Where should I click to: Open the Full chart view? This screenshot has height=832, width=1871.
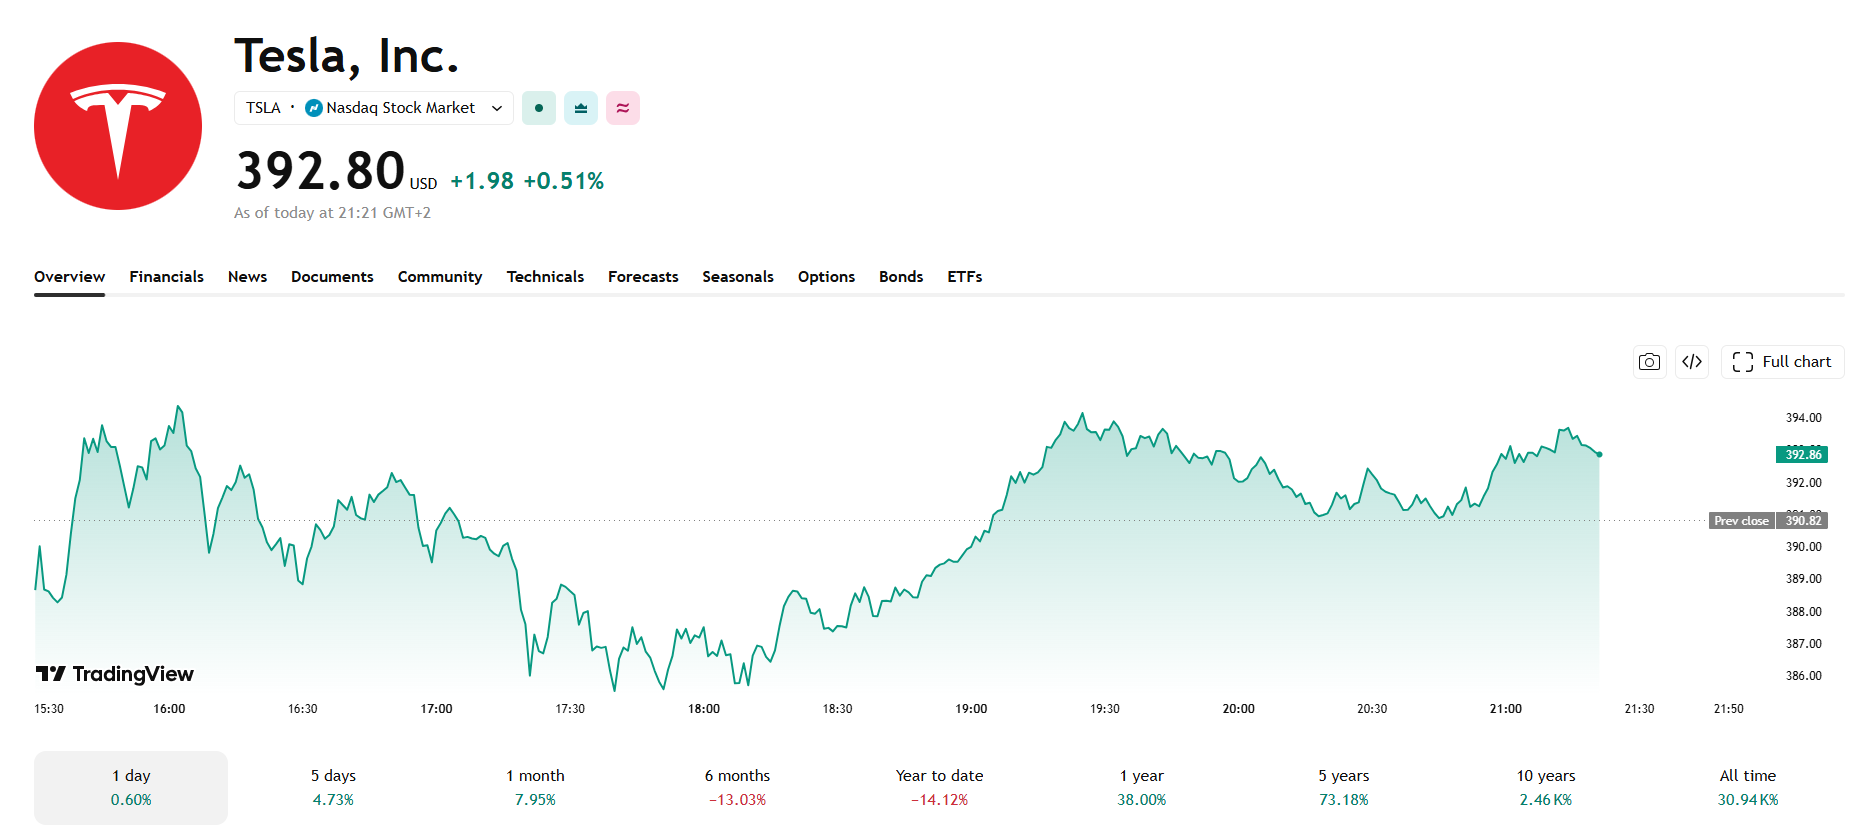pos(1782,362)
